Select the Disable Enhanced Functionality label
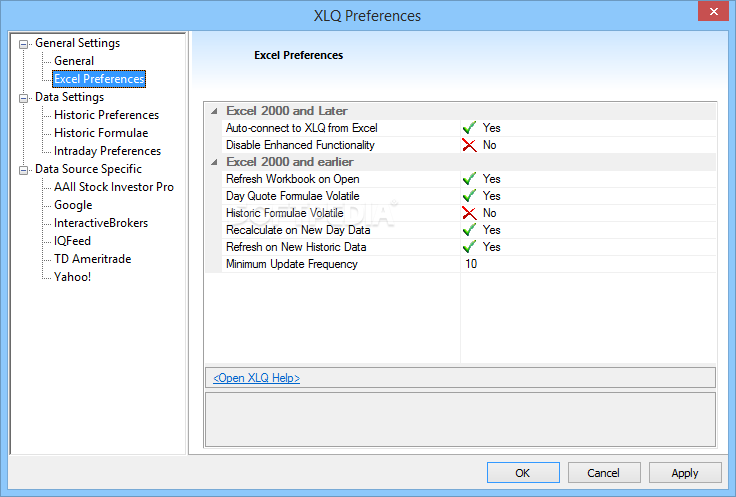The image size is (736, 497). (300, 145)
